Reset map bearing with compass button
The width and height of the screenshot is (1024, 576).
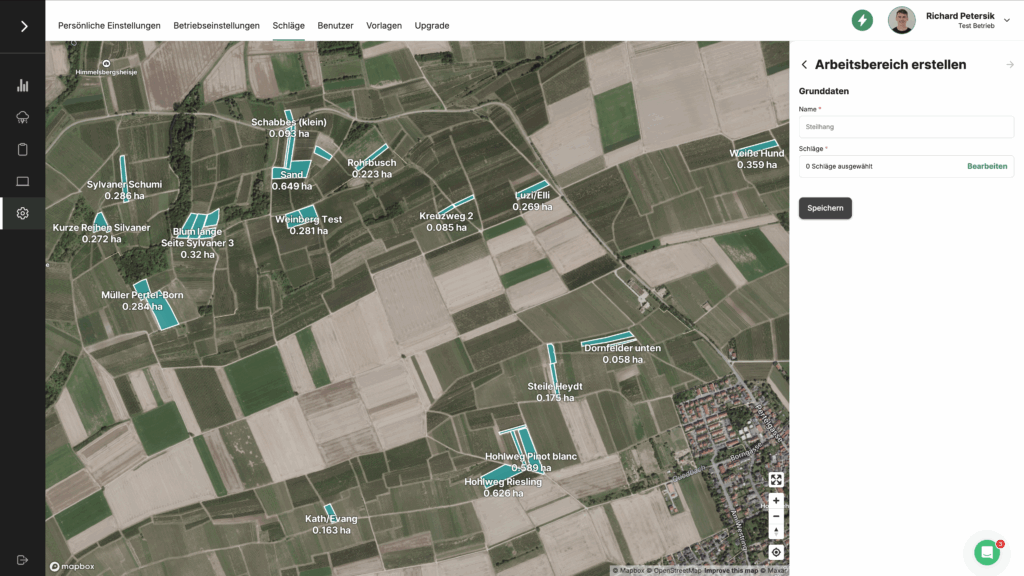pos(776,532)
